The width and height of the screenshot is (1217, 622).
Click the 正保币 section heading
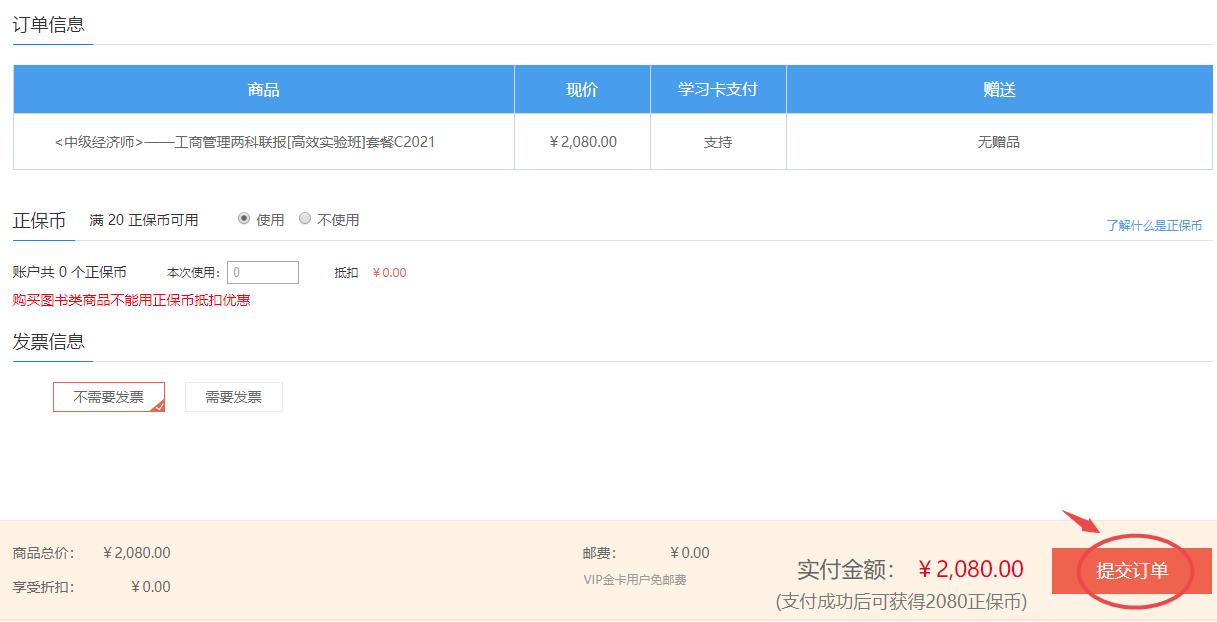tap(41, 218)
